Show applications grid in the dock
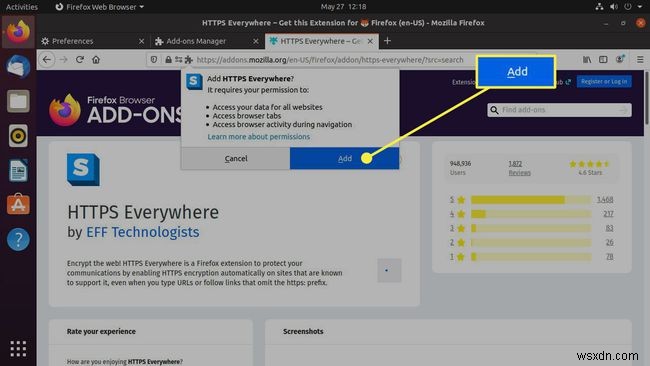 tap(18, 349)
